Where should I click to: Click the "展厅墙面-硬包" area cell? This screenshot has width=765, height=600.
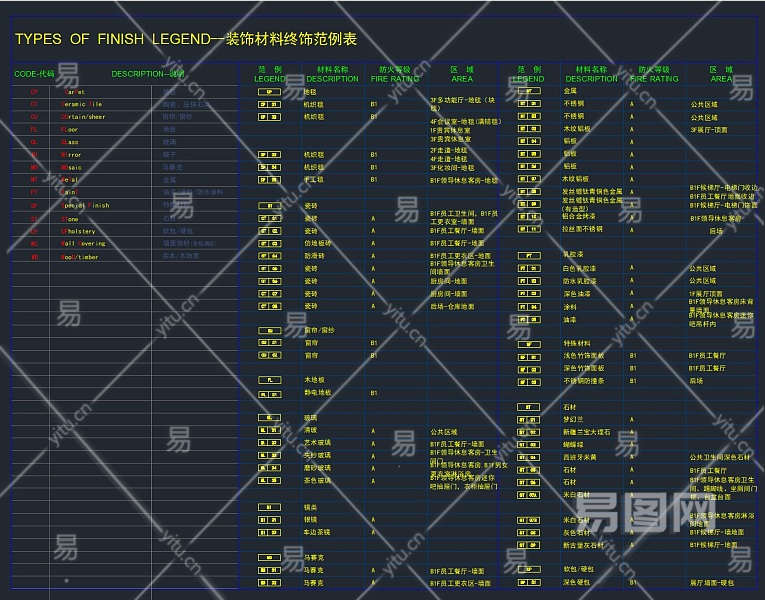(x=712, y=582)
